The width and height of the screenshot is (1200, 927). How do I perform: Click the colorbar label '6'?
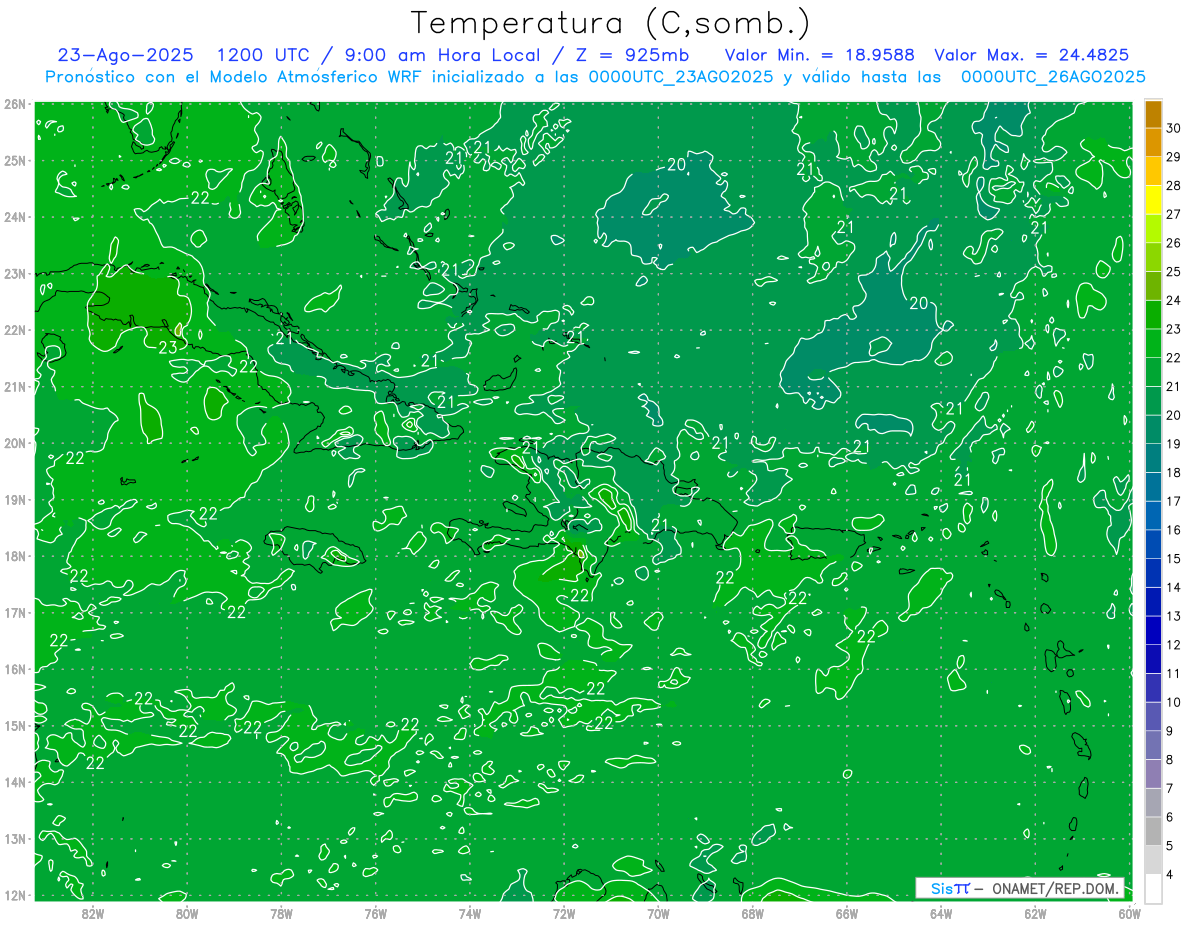pos(1170,817)
